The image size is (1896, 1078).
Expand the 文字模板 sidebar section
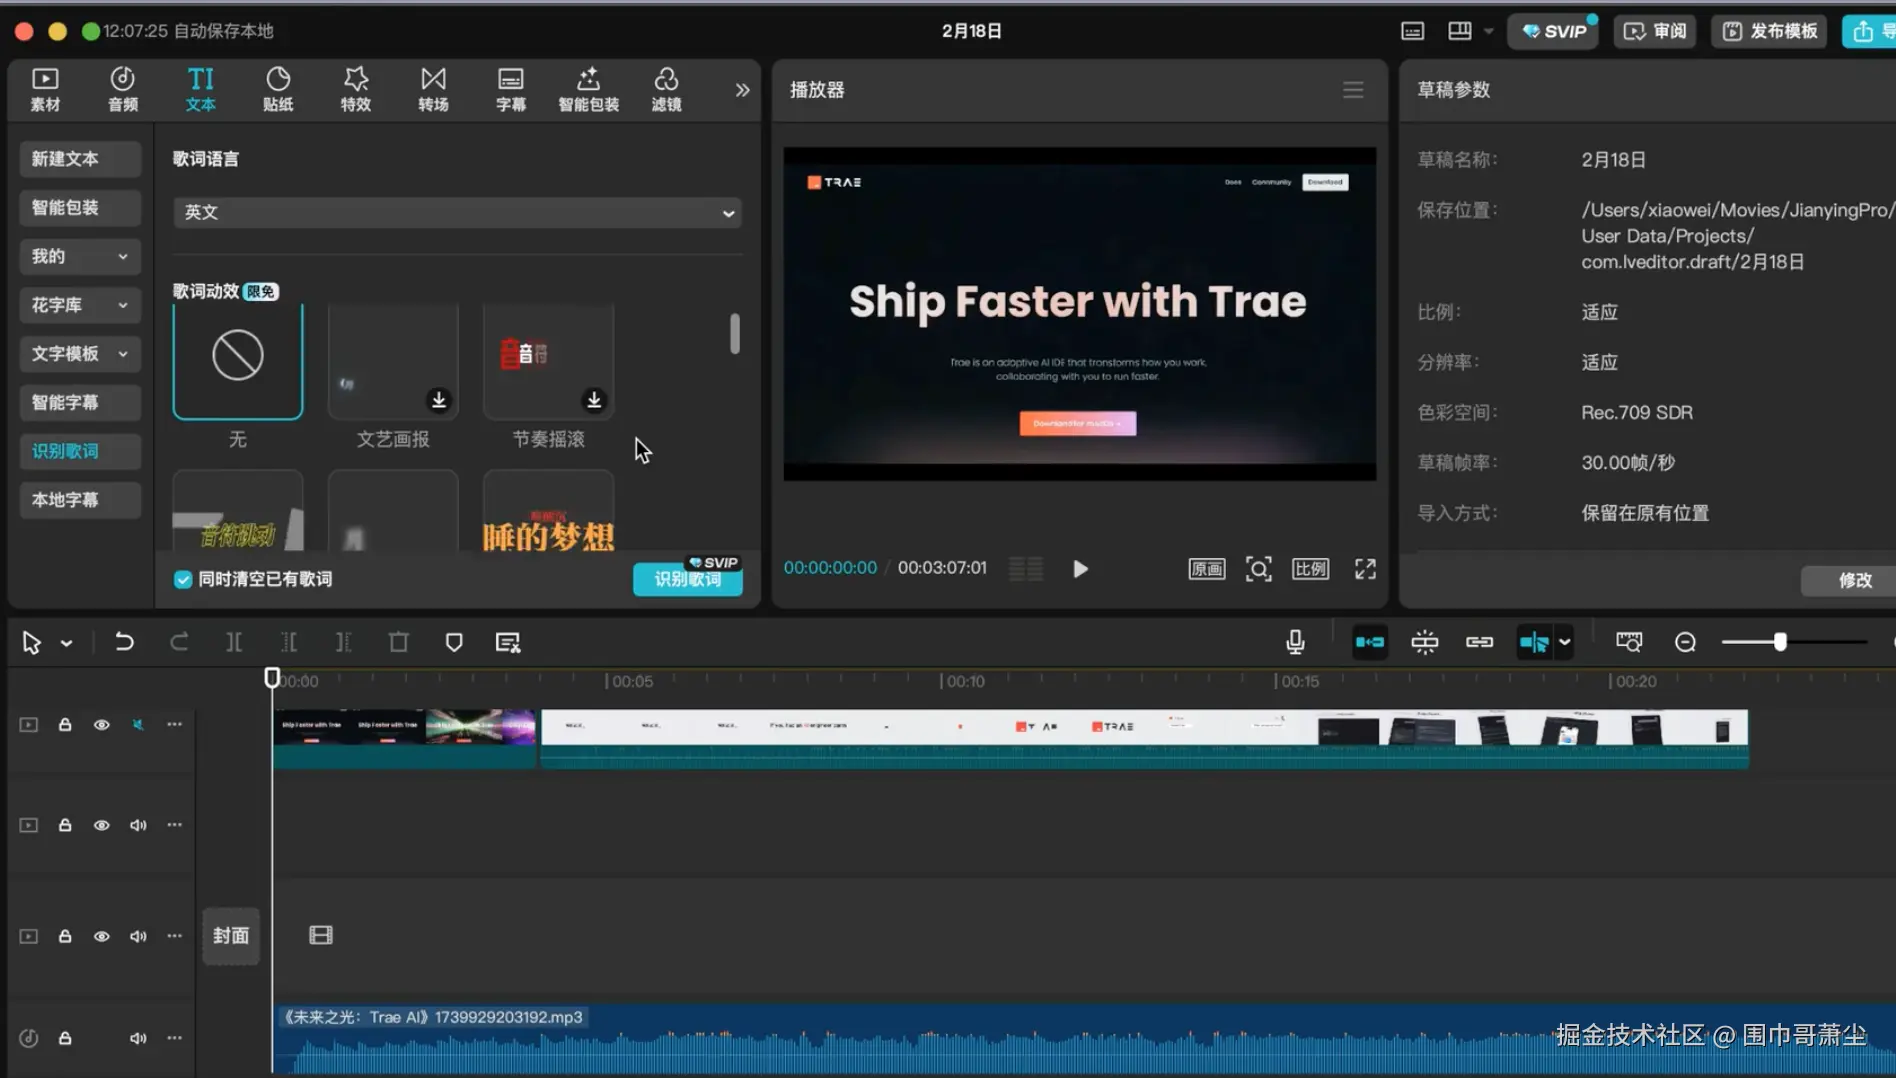click(x=80, y=353)
